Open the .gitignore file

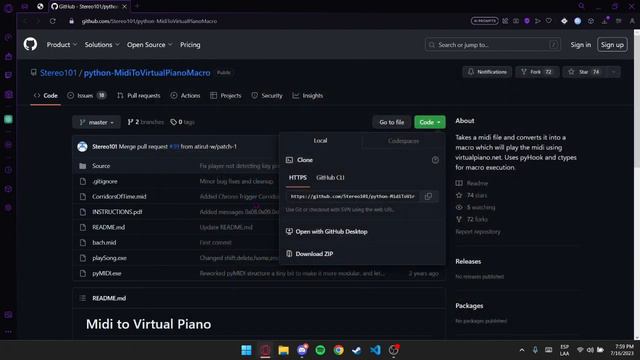coord(104,181)
